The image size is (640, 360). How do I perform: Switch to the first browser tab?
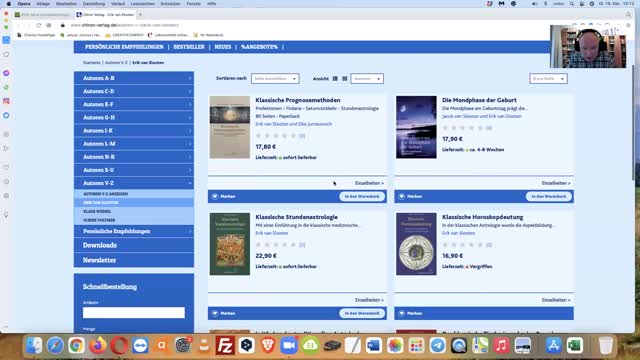(x=43, y=15)
